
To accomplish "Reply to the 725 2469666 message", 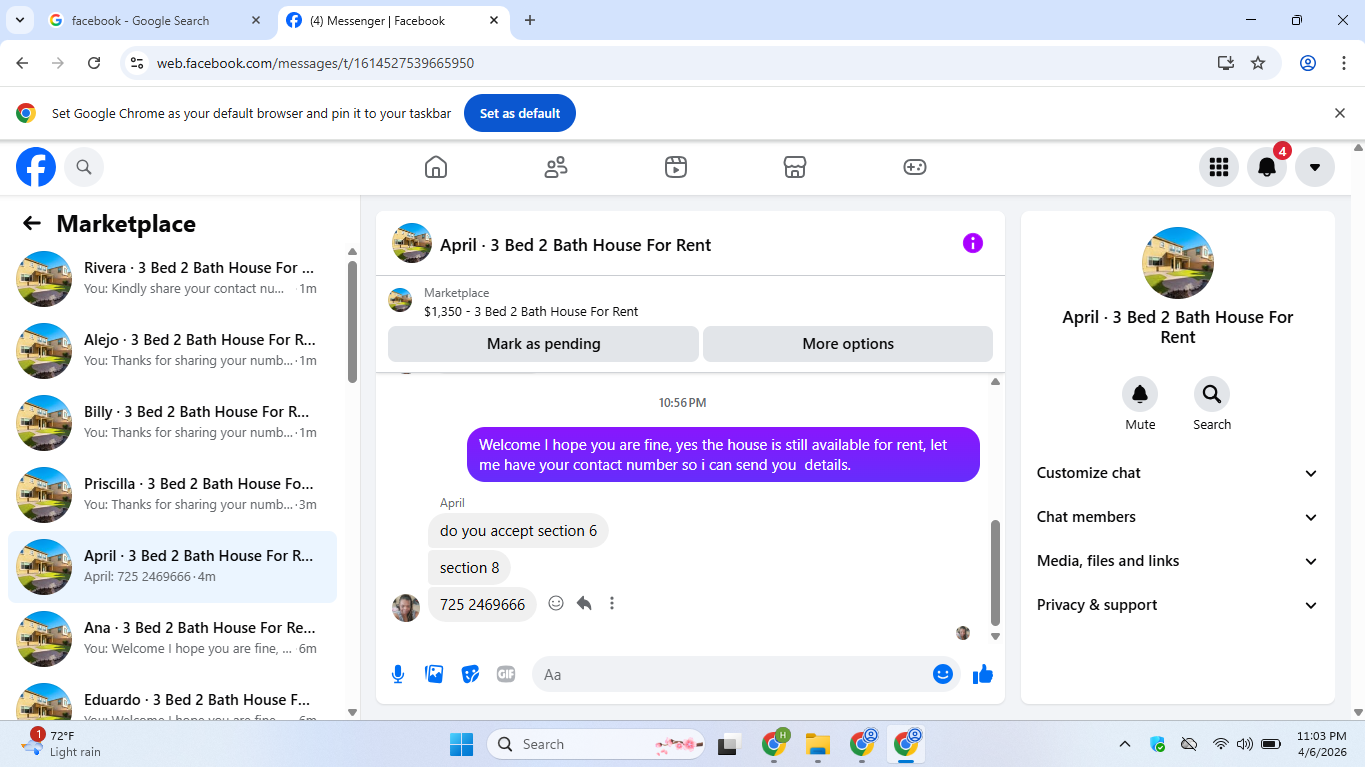I will [x=584, y=603].
